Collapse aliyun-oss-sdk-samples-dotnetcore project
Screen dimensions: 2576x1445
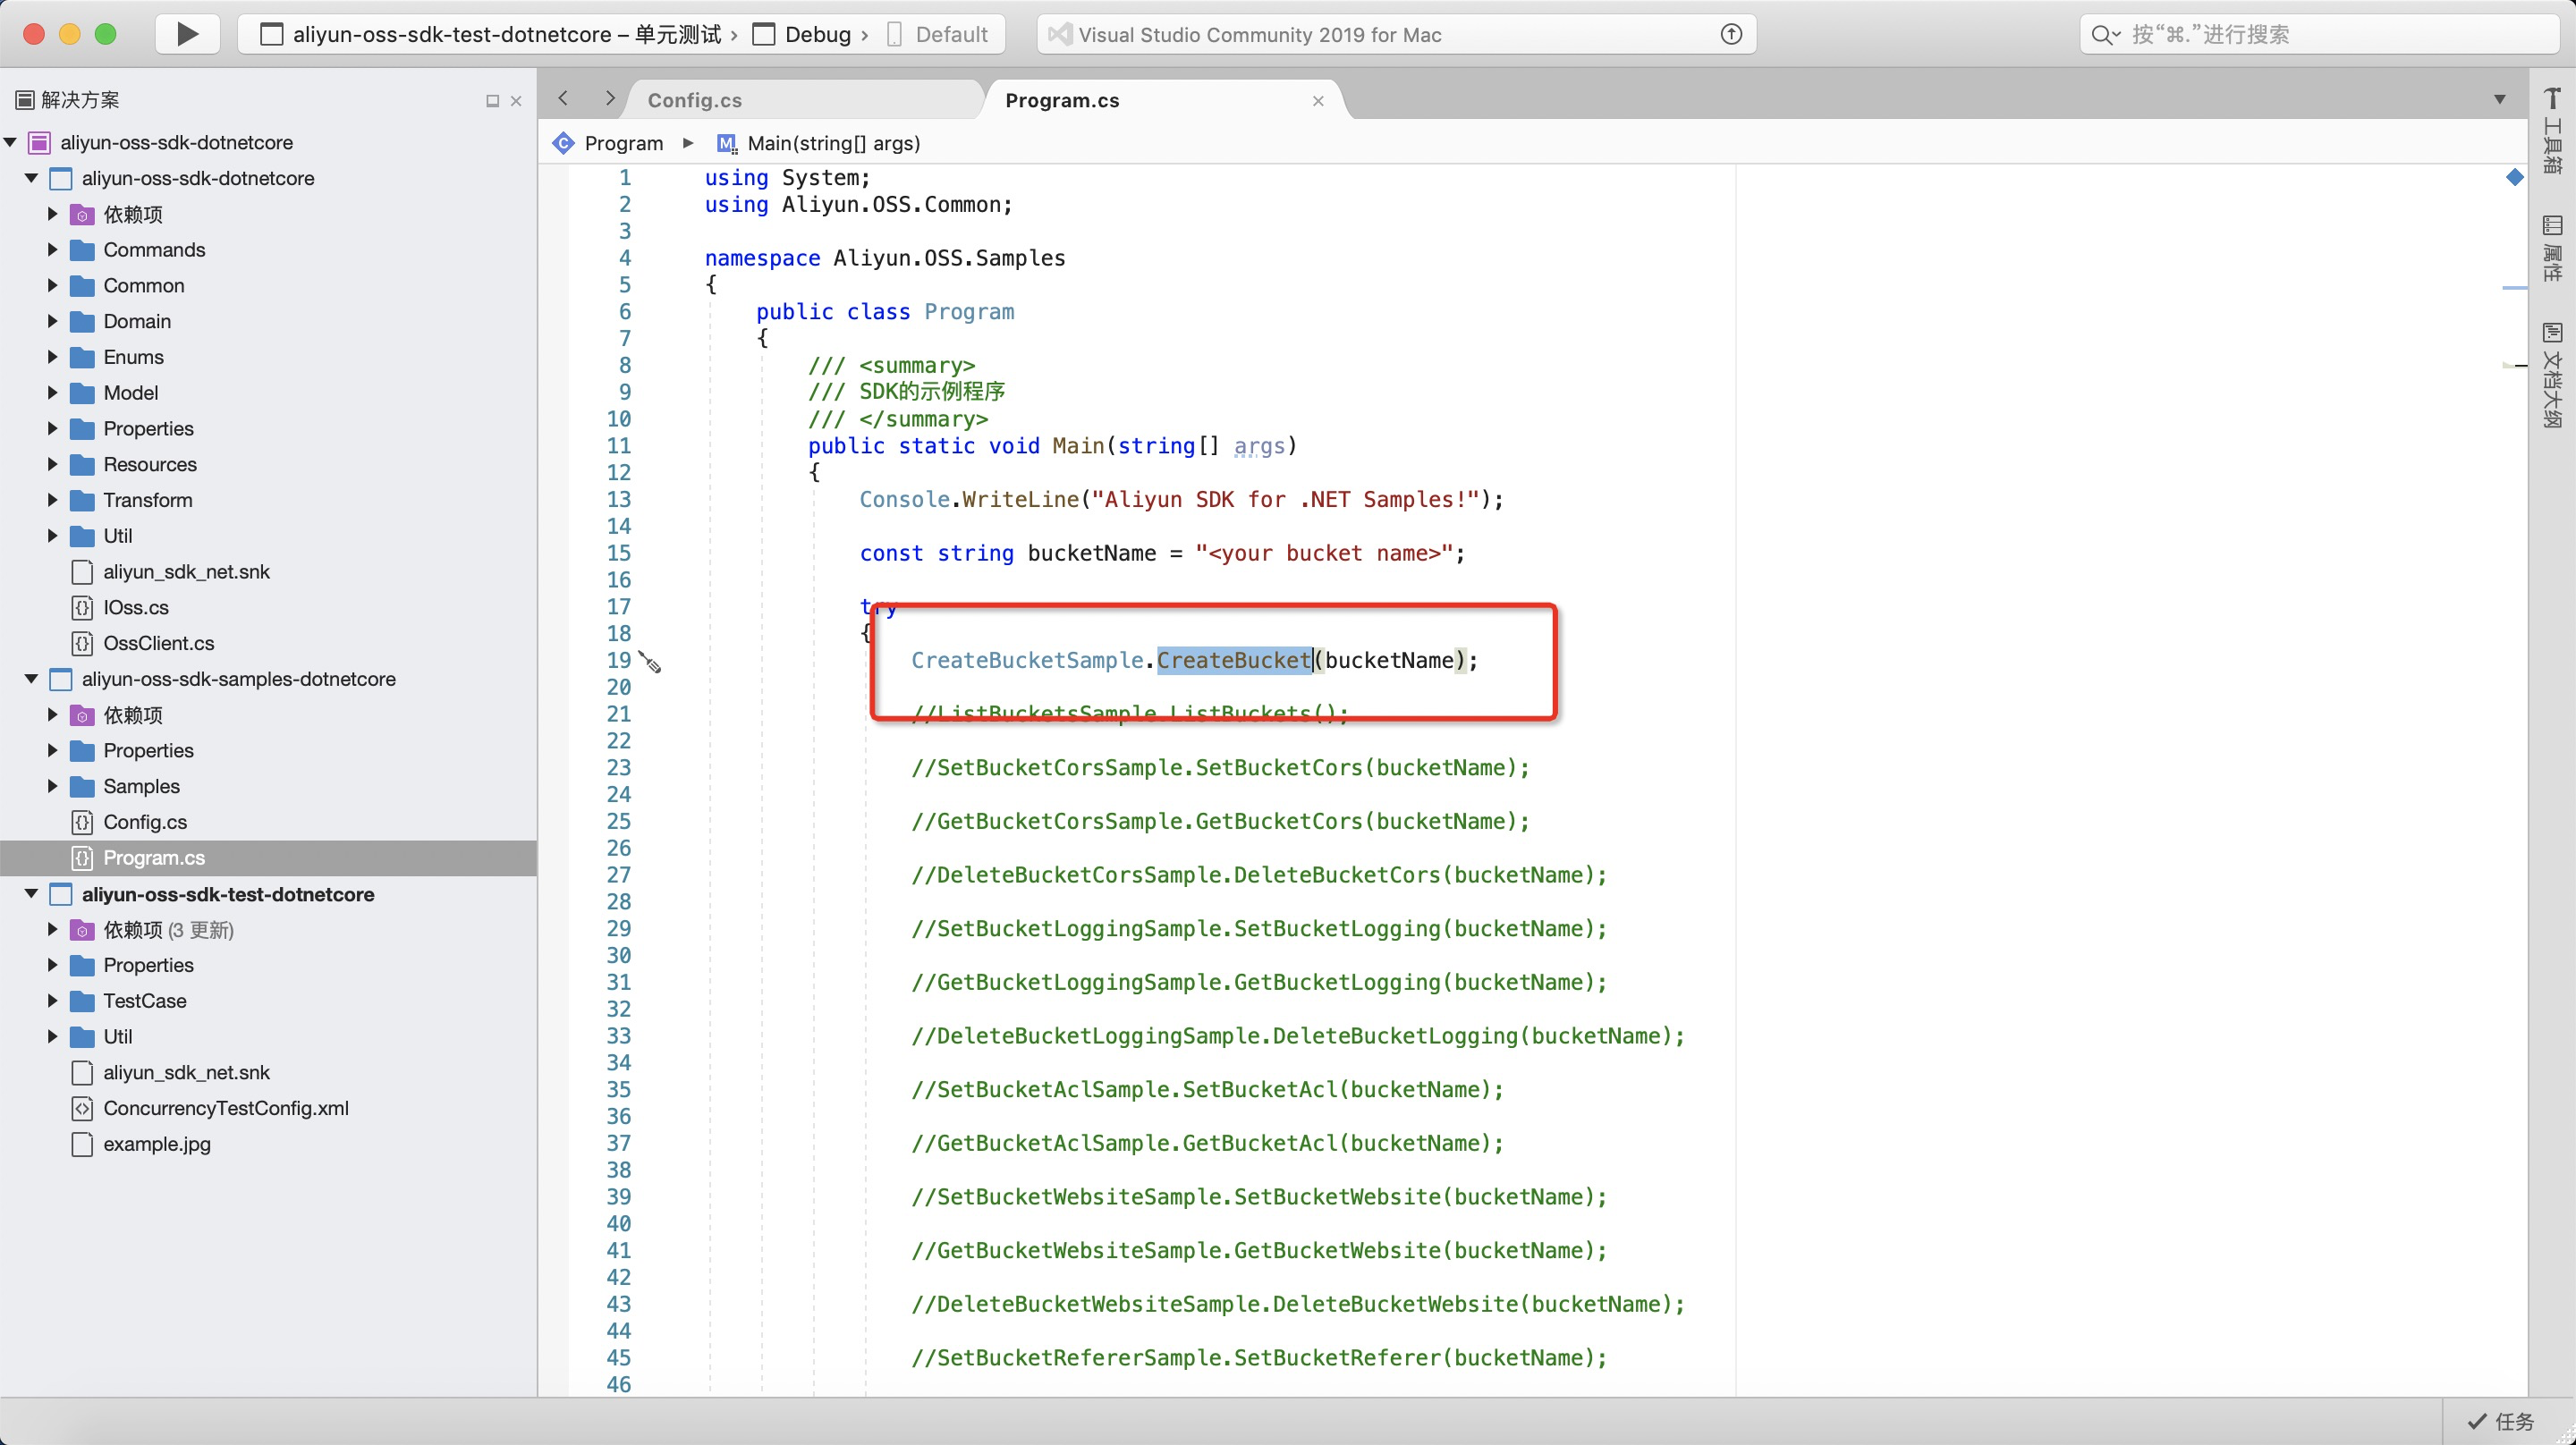pyautogui.click(x=31, y=679)
